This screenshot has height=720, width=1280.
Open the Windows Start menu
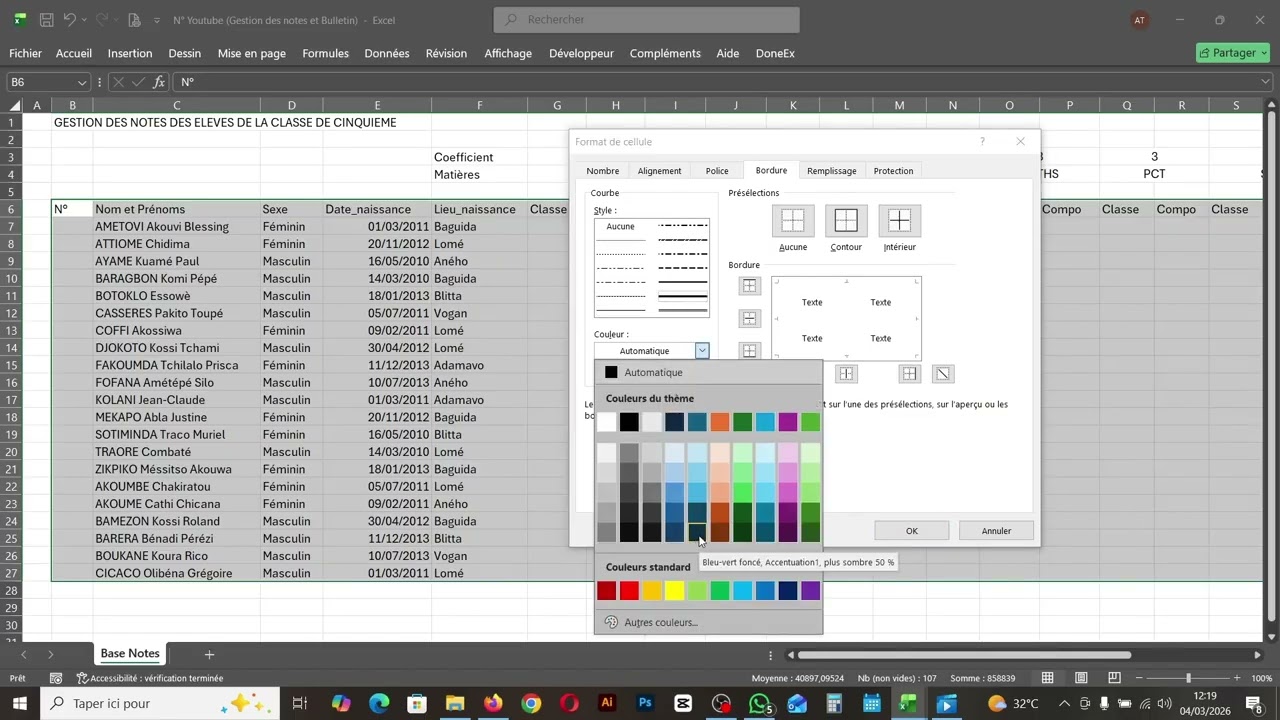click(19, 703)
